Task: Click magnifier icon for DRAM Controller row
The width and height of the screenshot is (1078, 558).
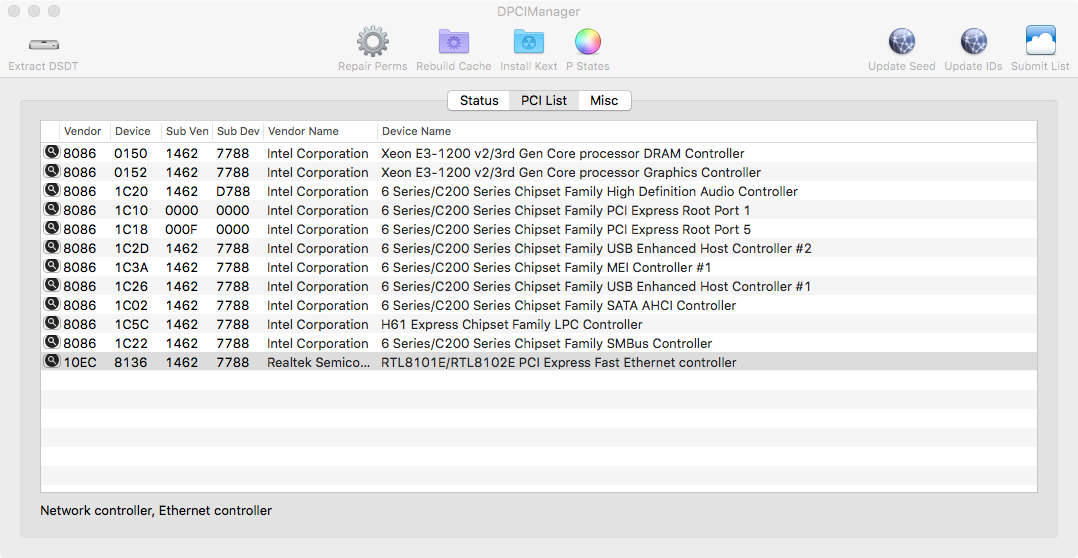Action: [x=52, y=152]
